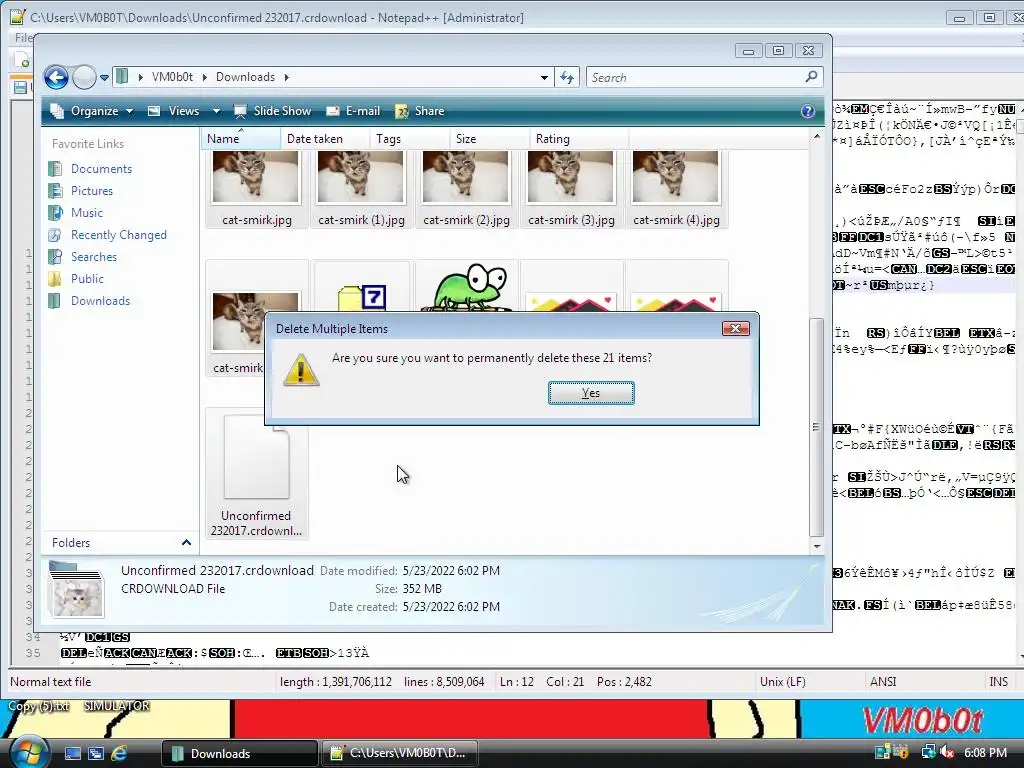This screenshot has width=1024, height=768.
Task: Select VM0b0t in the breadcrumb path
Action: (172, 77)
